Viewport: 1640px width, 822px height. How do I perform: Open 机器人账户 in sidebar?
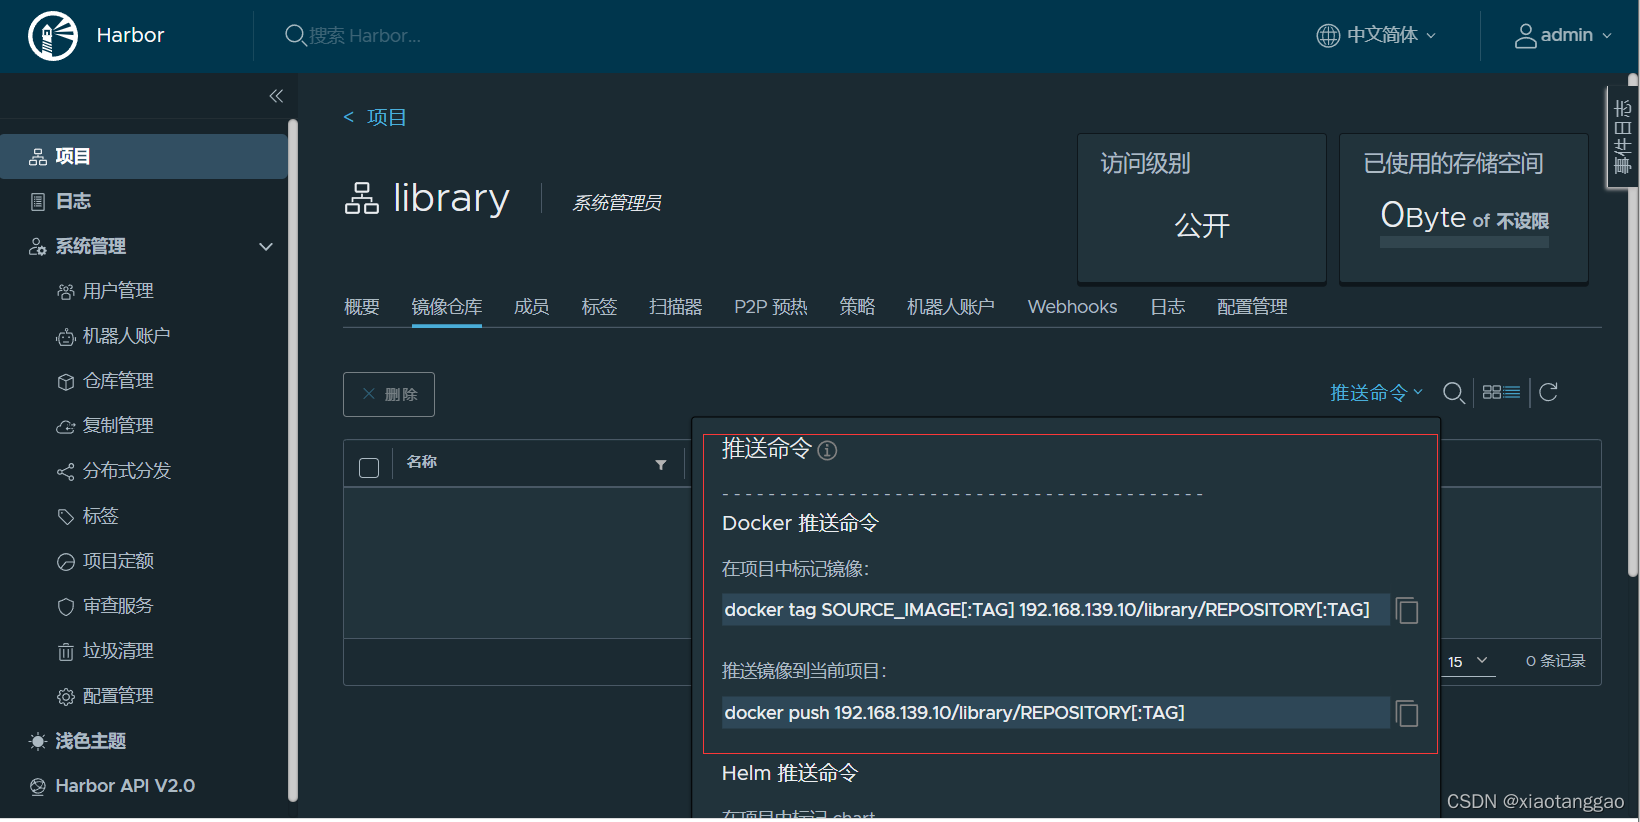click(126, 336)
